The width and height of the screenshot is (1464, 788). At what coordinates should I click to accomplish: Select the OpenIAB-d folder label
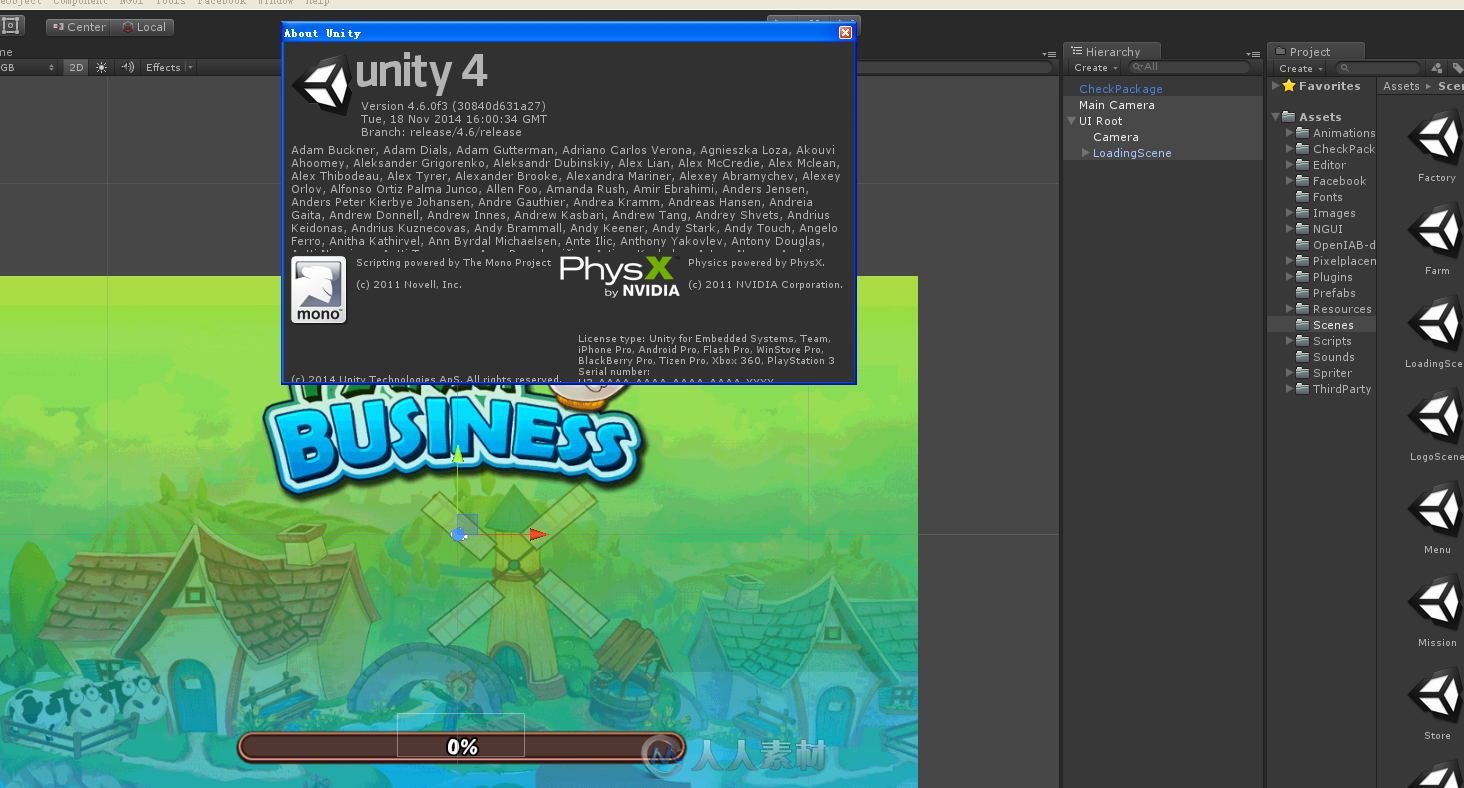pos(1344,245)
